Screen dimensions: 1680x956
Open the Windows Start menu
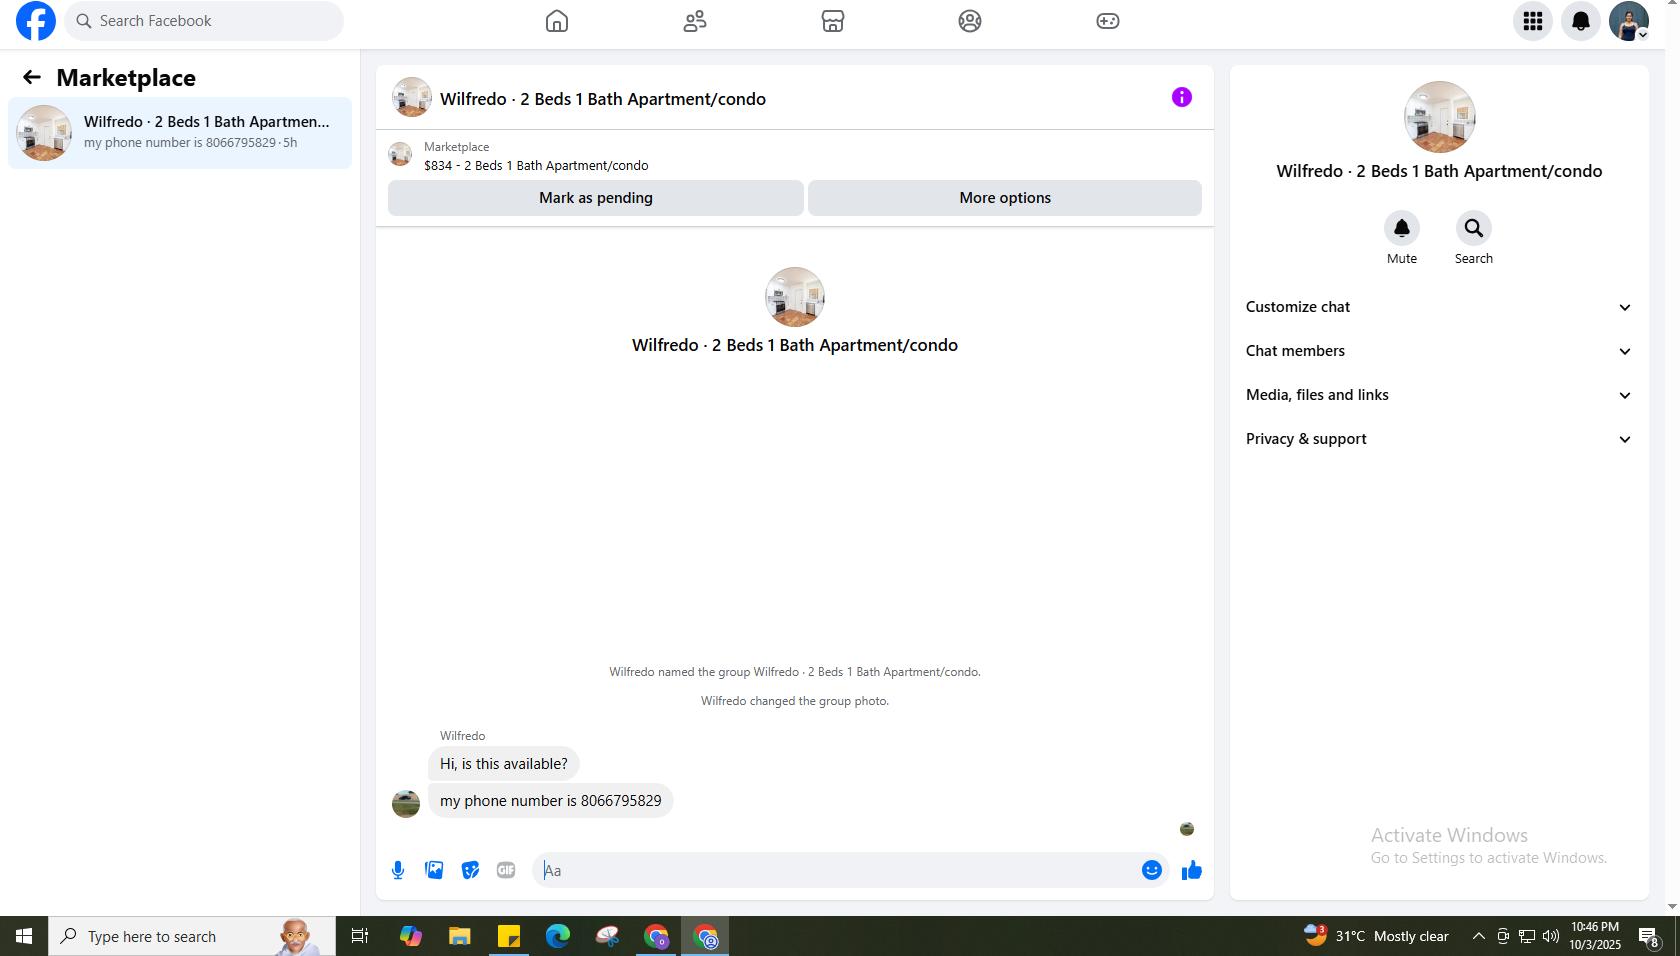click(x=24, y=936)
